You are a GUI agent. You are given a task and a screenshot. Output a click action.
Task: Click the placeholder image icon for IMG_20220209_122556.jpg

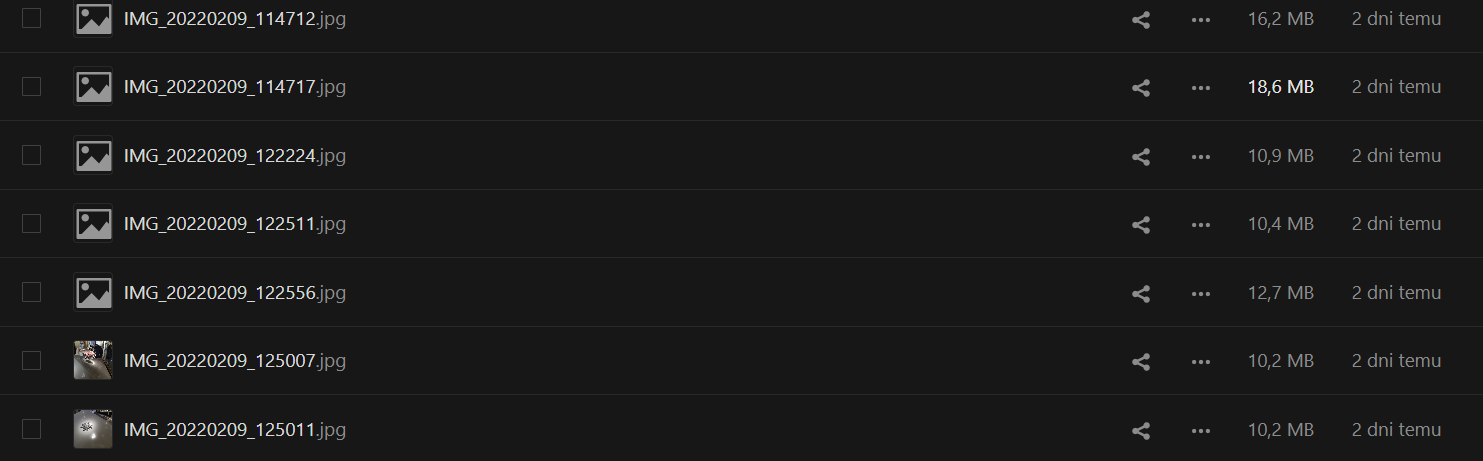tap(93, 293)
